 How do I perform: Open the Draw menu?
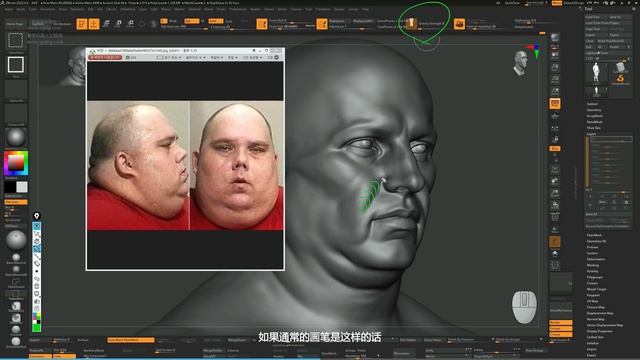pyautogui.click(x=63, y=9)
